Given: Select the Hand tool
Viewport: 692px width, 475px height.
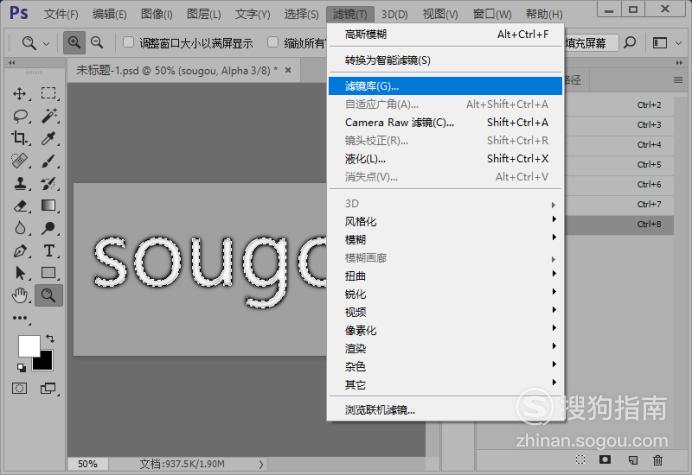Looking at the screenshot, I should (19, 295).
